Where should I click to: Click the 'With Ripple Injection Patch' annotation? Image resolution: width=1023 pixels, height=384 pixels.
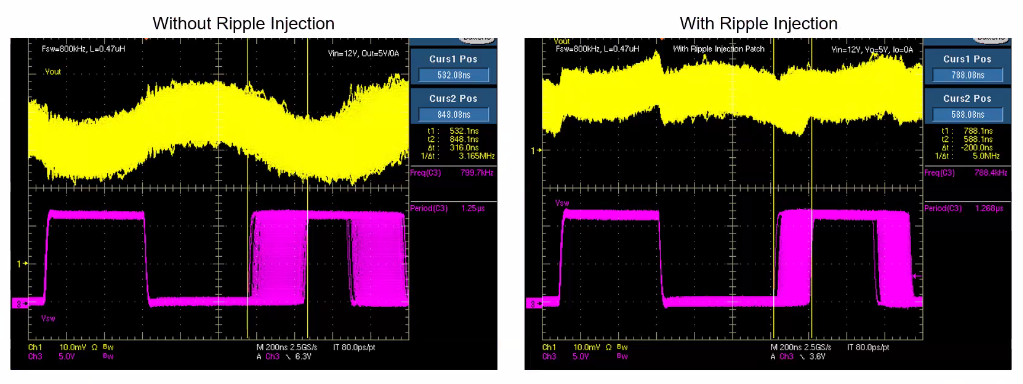(x=718, y=50)
